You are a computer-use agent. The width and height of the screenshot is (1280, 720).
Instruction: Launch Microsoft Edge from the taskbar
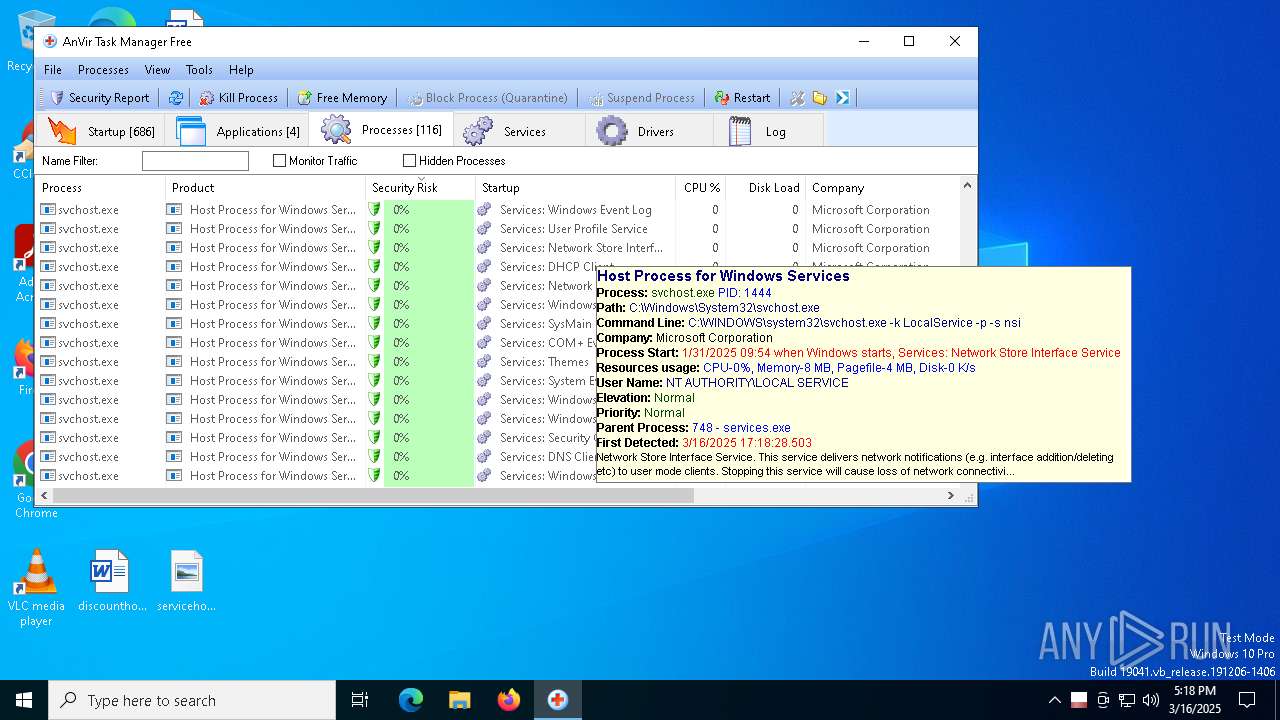tap(411, 700)
